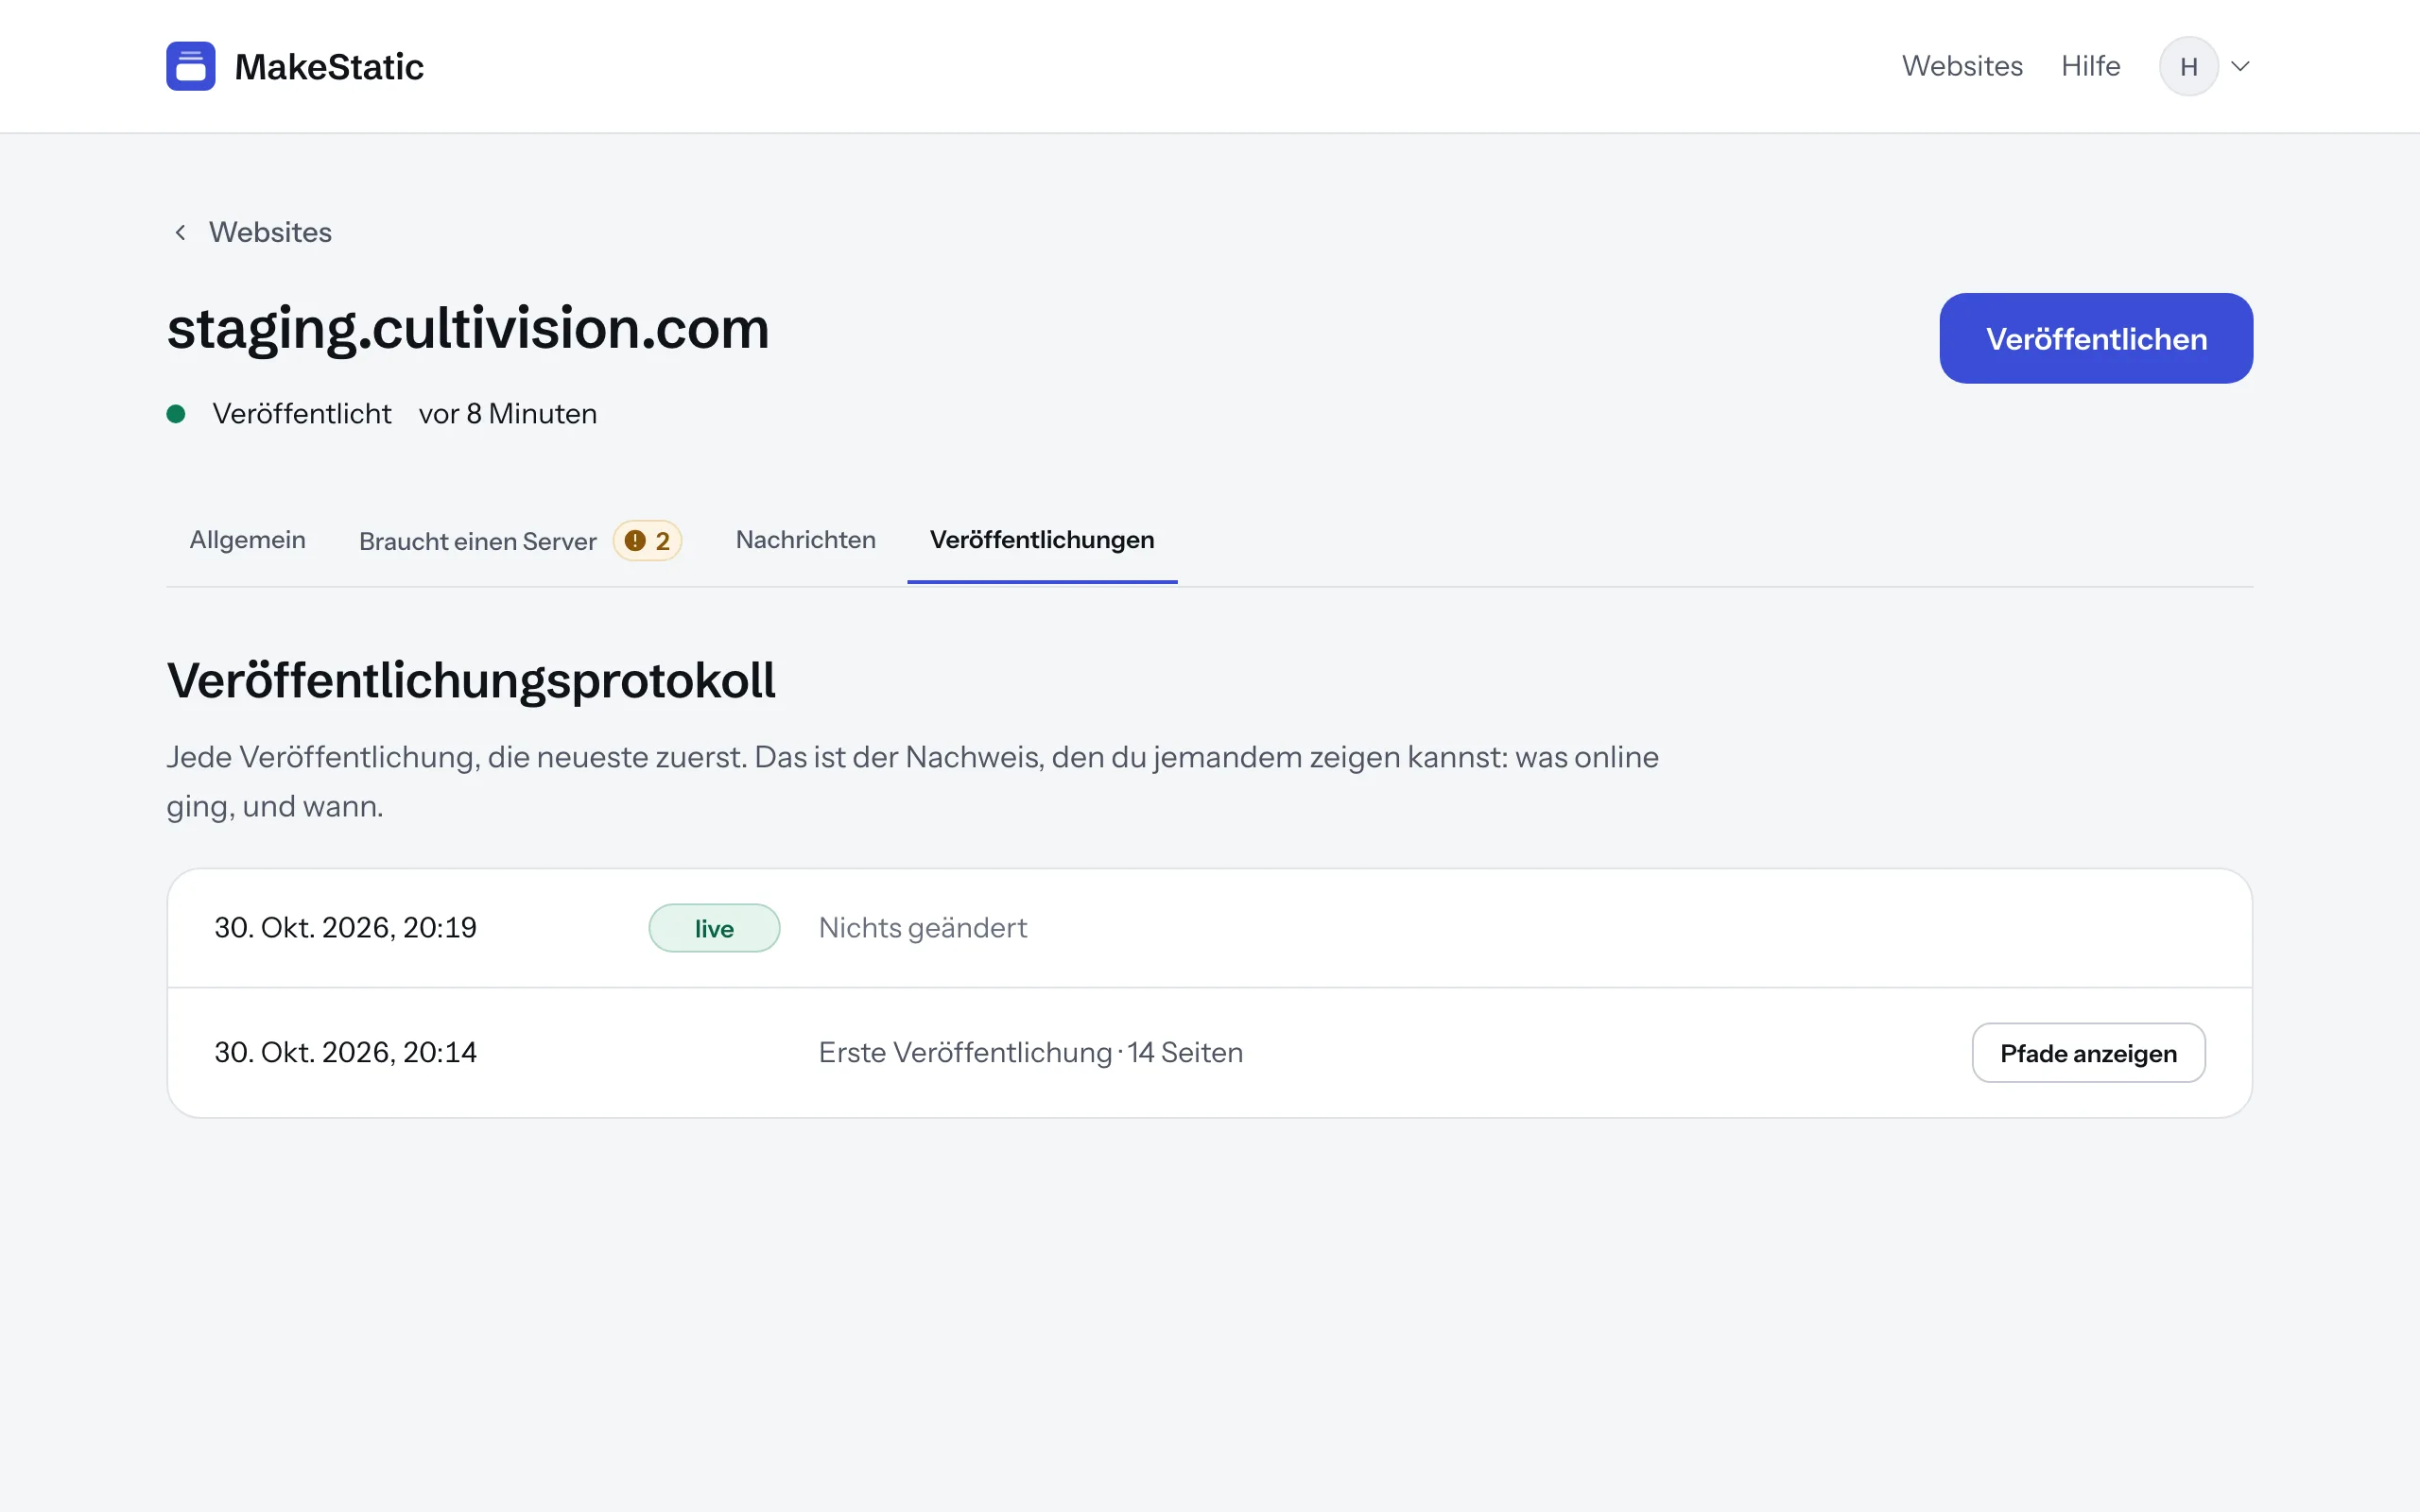
Task: Click the vor 8 Minuten timestamp
Action: (507, 414)
